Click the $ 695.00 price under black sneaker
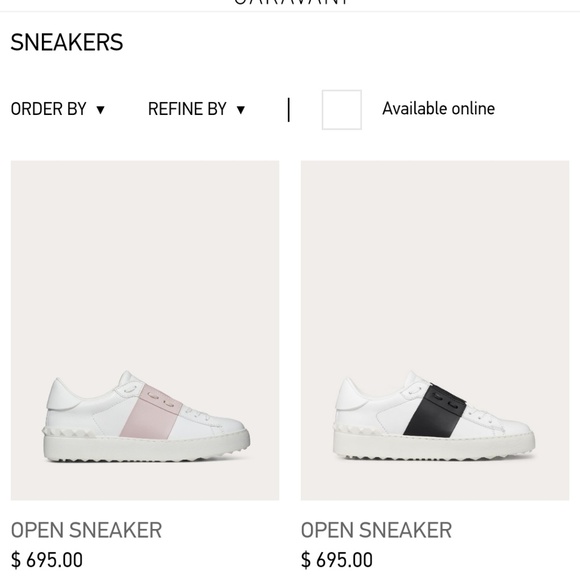580x580 pixels. pyautogui.click(x=337, y=560)
